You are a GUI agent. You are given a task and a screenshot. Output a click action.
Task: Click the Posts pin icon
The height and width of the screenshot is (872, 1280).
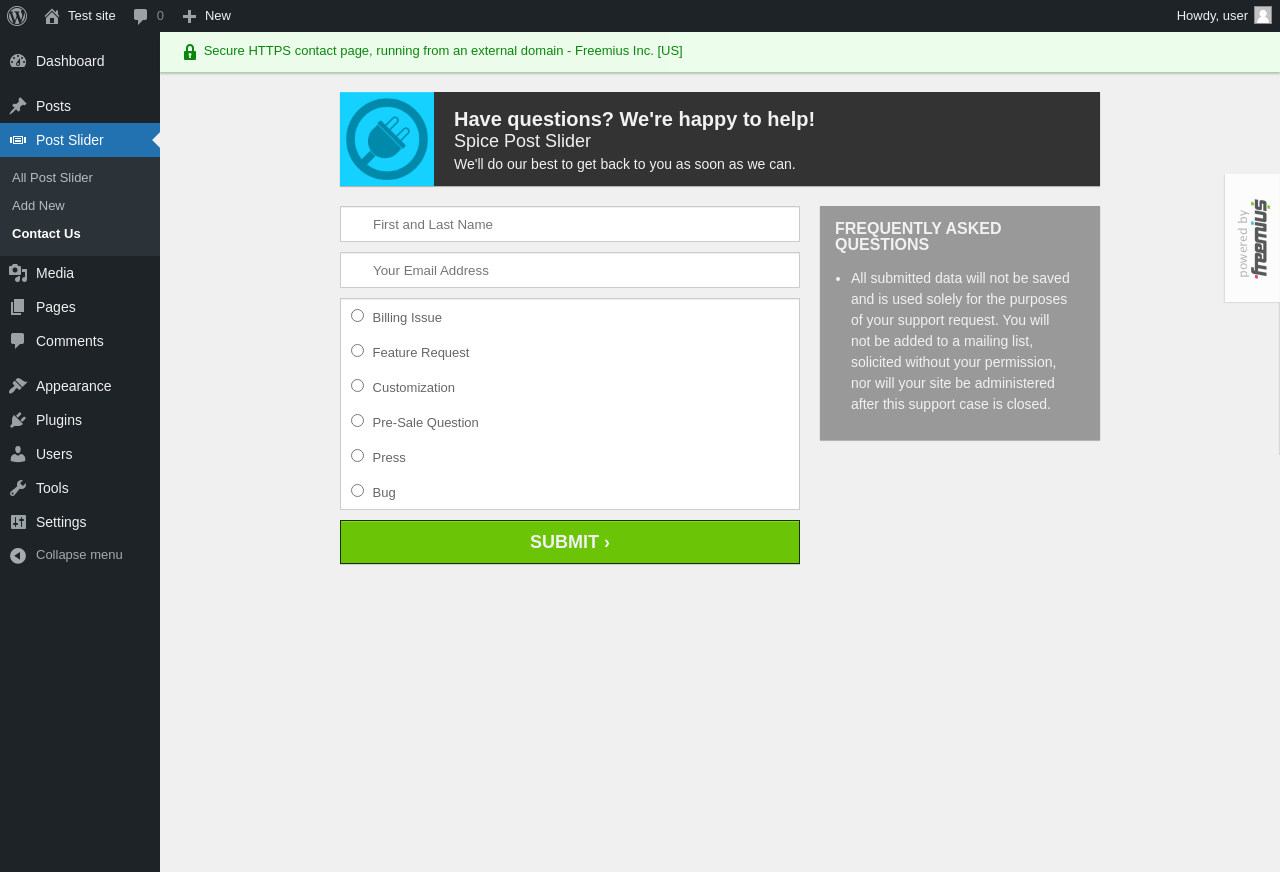(x=18, y=106)
